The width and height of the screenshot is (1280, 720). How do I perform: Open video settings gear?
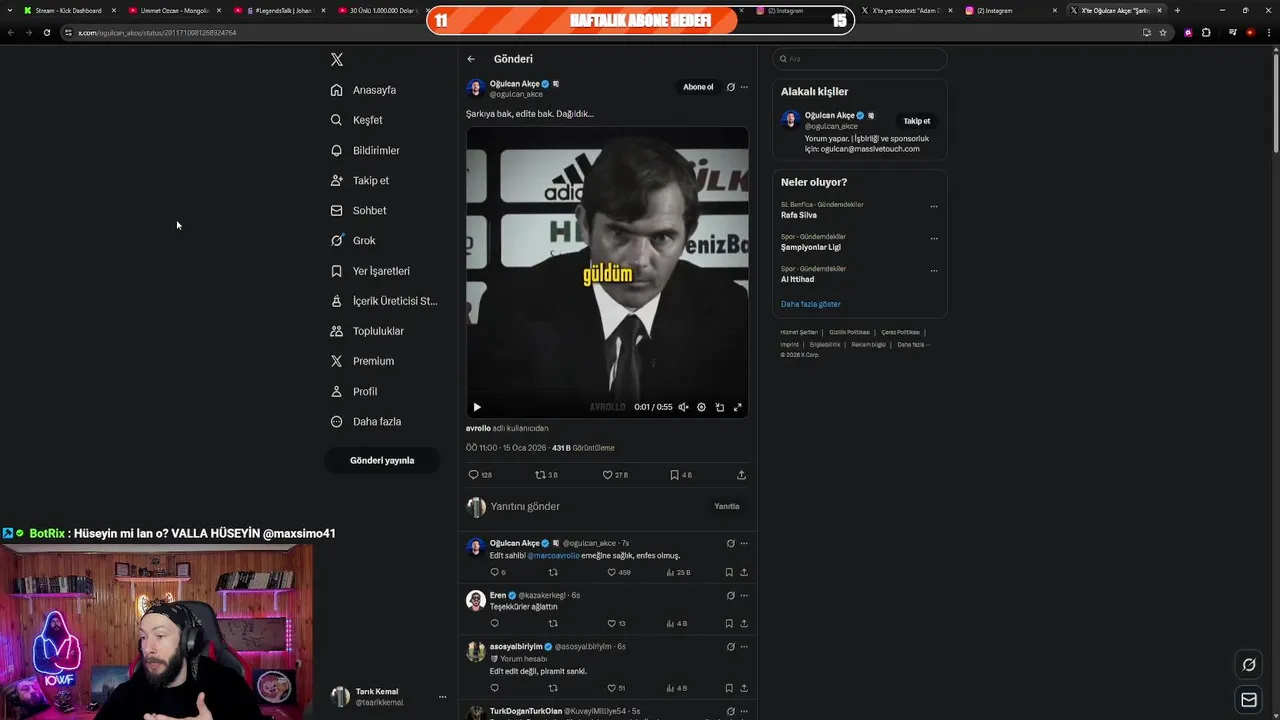701,407
